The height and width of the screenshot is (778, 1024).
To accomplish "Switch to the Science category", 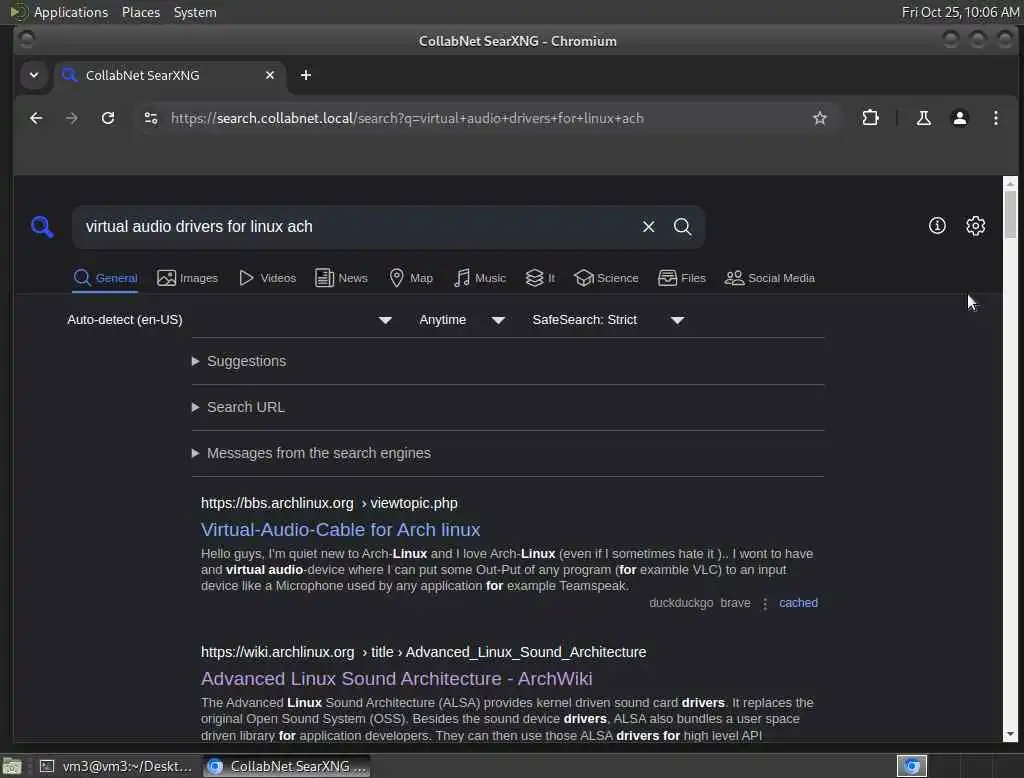I will click(606, 278).
